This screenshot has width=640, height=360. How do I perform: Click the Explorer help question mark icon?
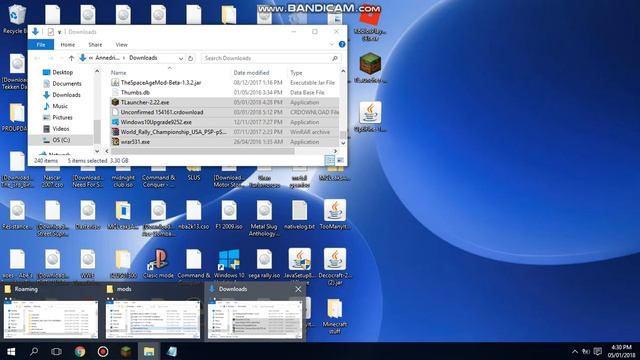click(342, 44)
